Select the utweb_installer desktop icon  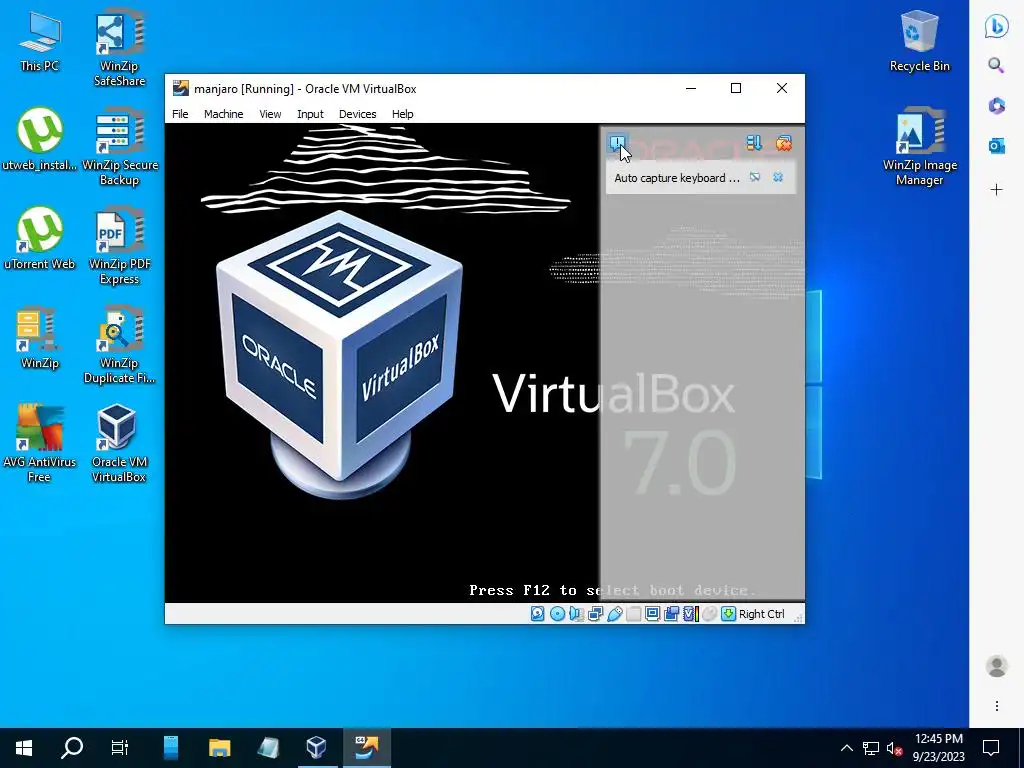point(39,139)
